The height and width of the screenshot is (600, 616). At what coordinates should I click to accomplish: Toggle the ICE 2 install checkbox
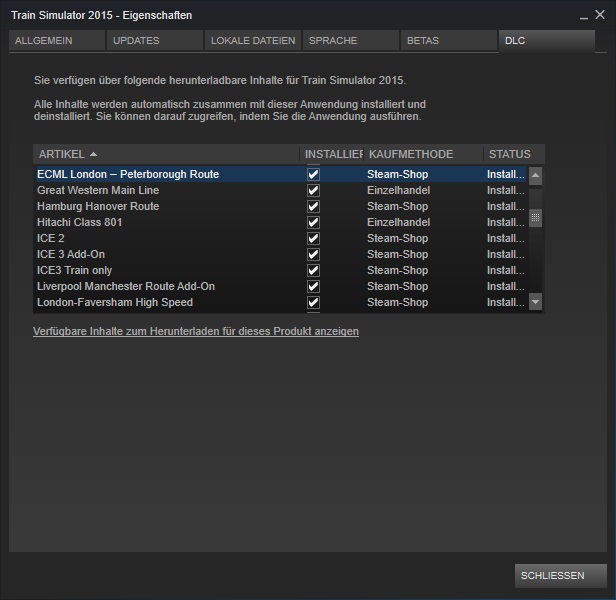[313, 239]
